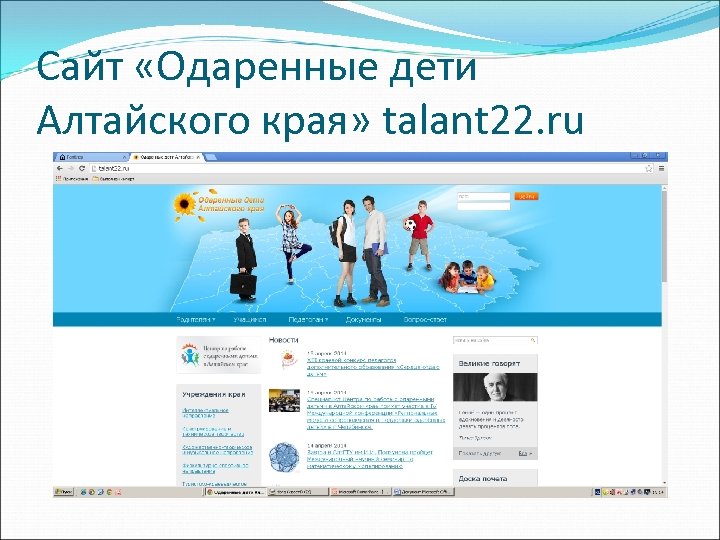Click the browser Forward arrow
This screenshot has height=540, width=720.
[x=71, y=169]
